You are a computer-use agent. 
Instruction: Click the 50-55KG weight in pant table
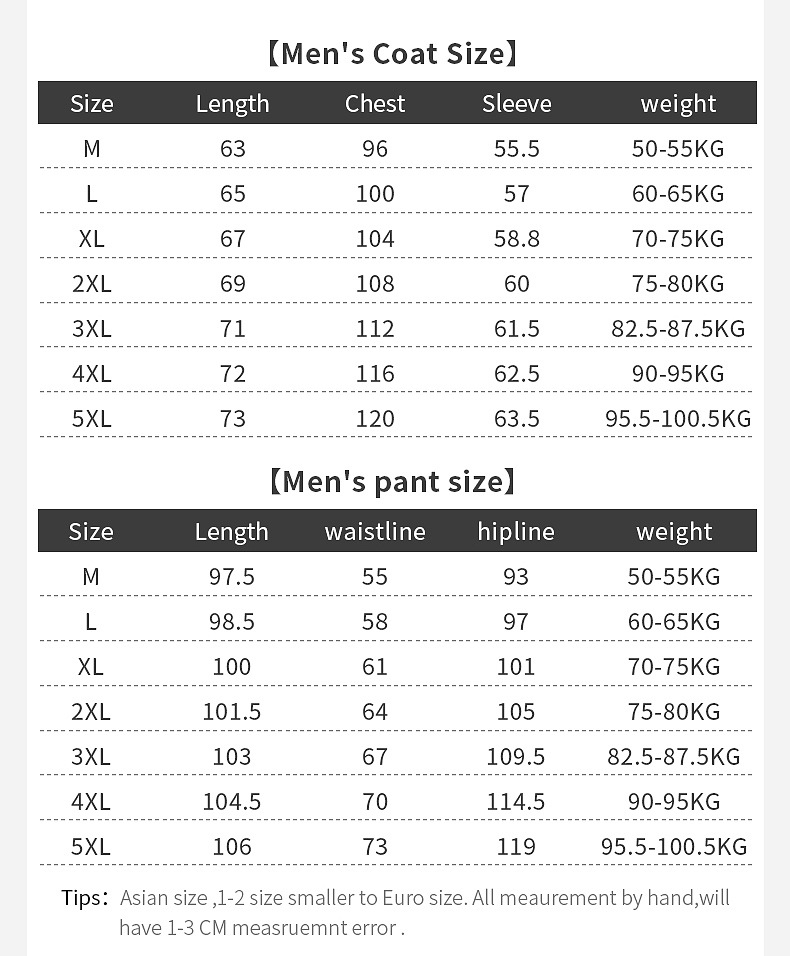pos(674,577)
